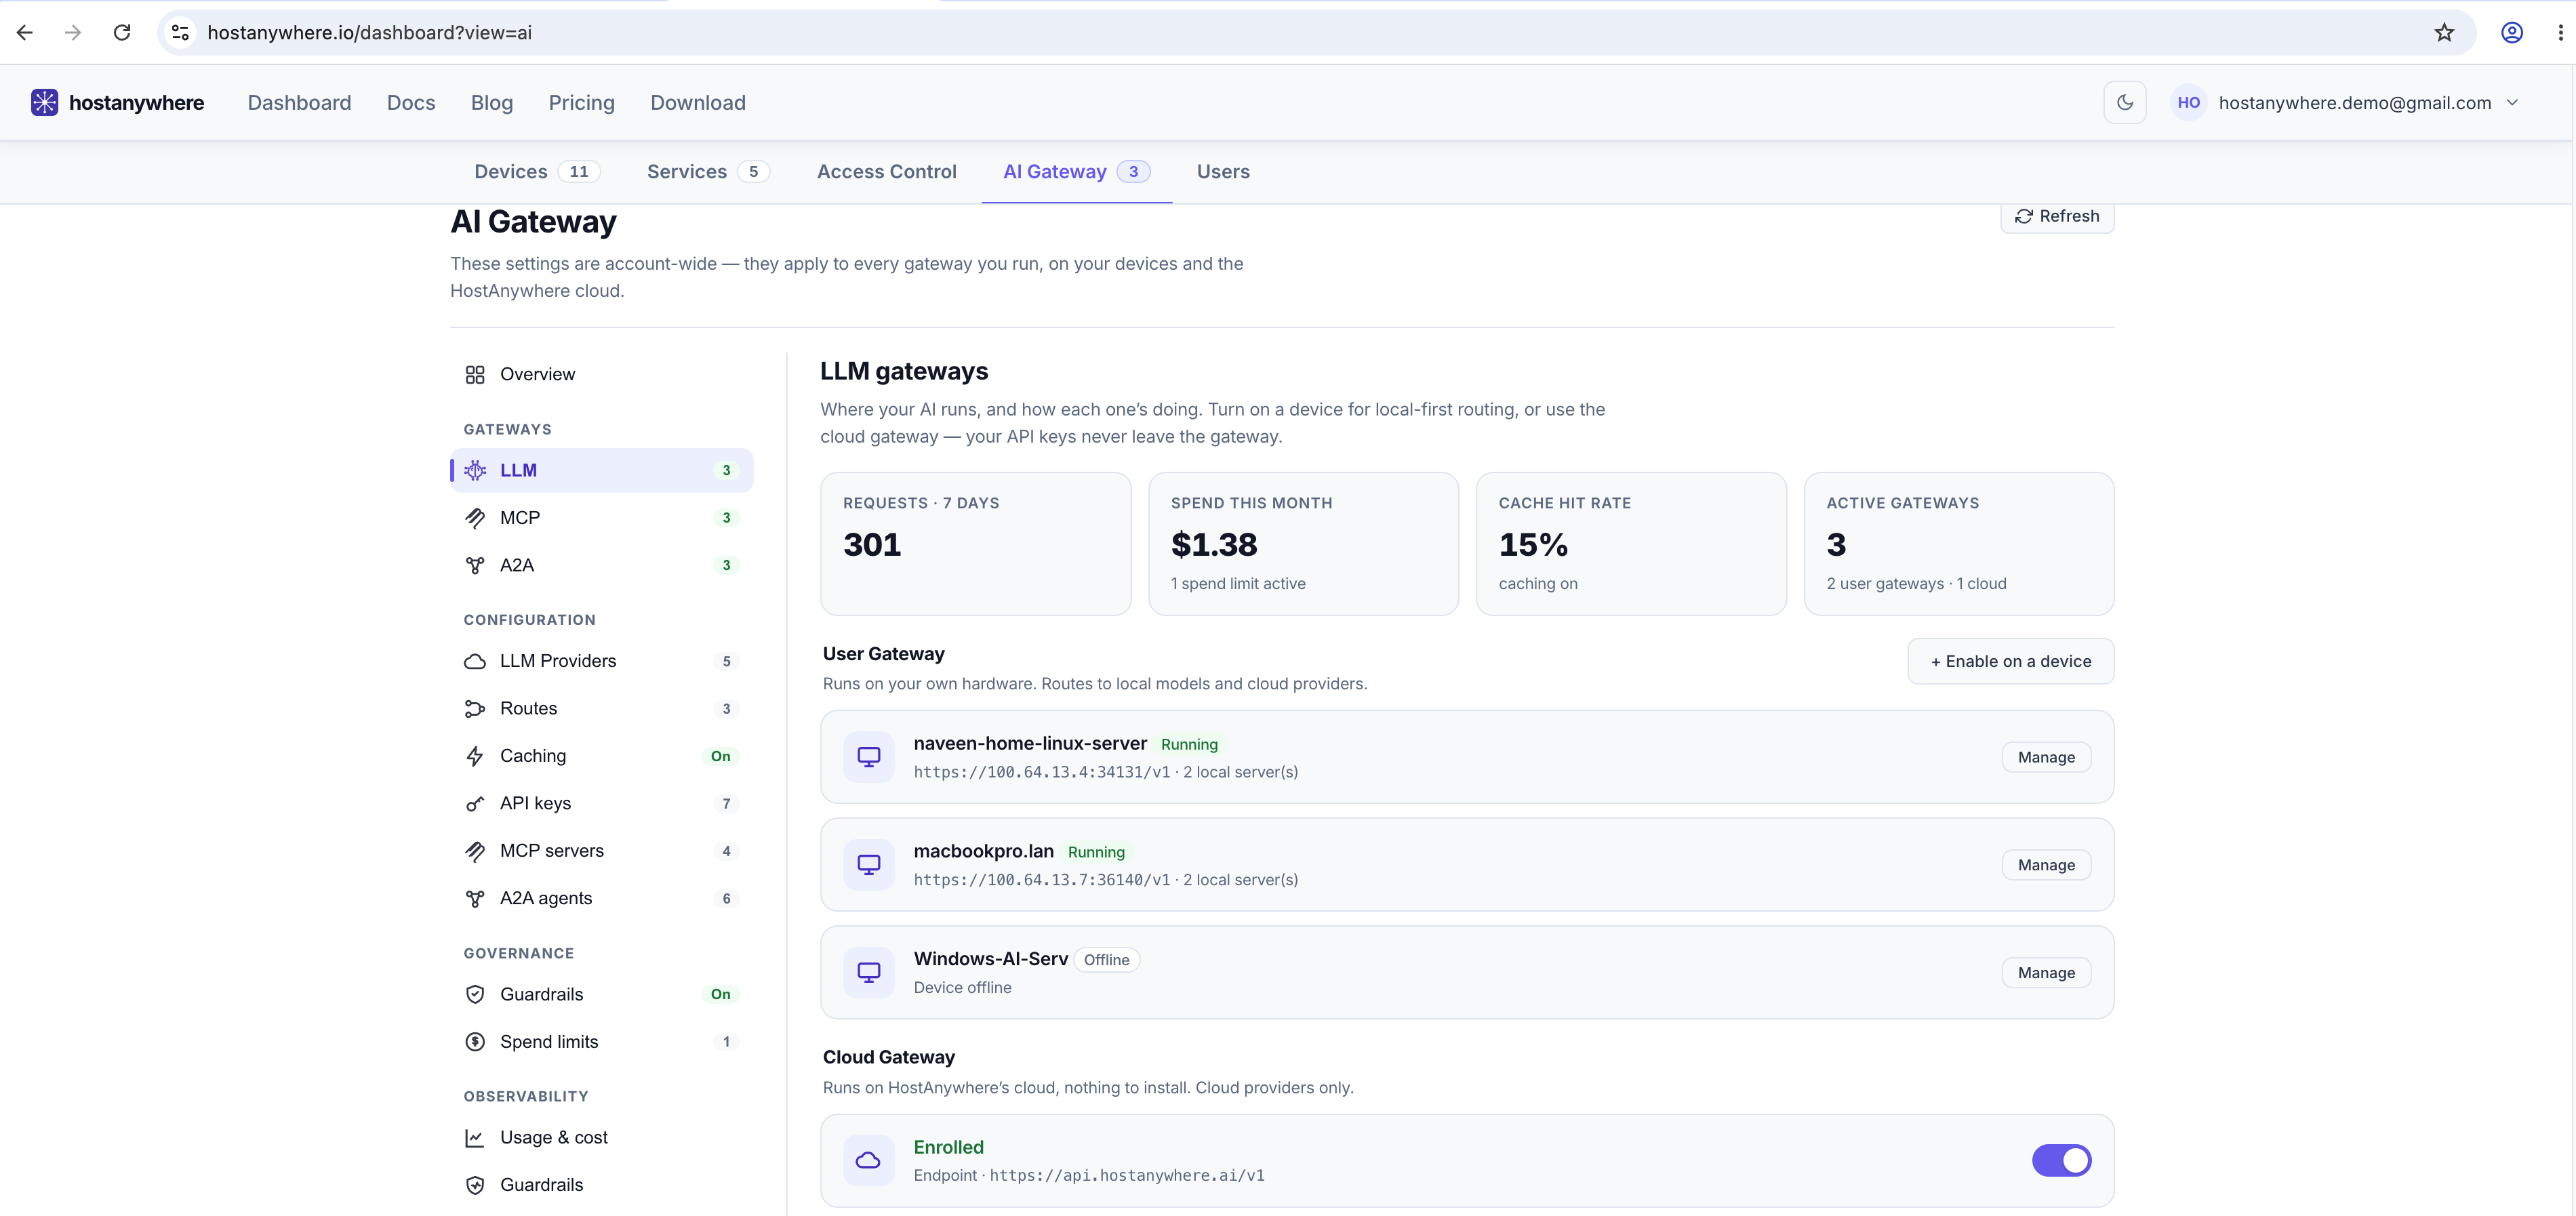Click the HO avatar badge

[2188, 102]
